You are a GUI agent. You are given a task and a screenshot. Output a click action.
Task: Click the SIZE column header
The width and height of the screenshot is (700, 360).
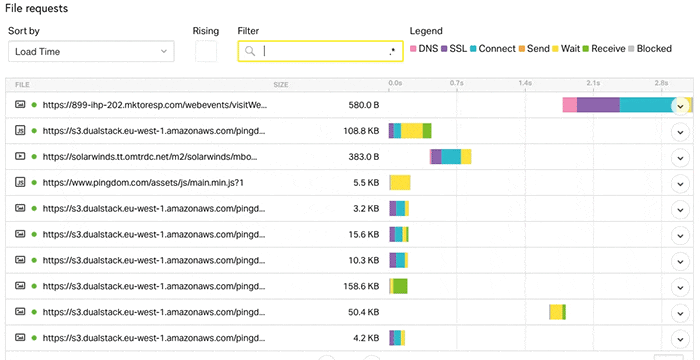[x=281, y=84]
